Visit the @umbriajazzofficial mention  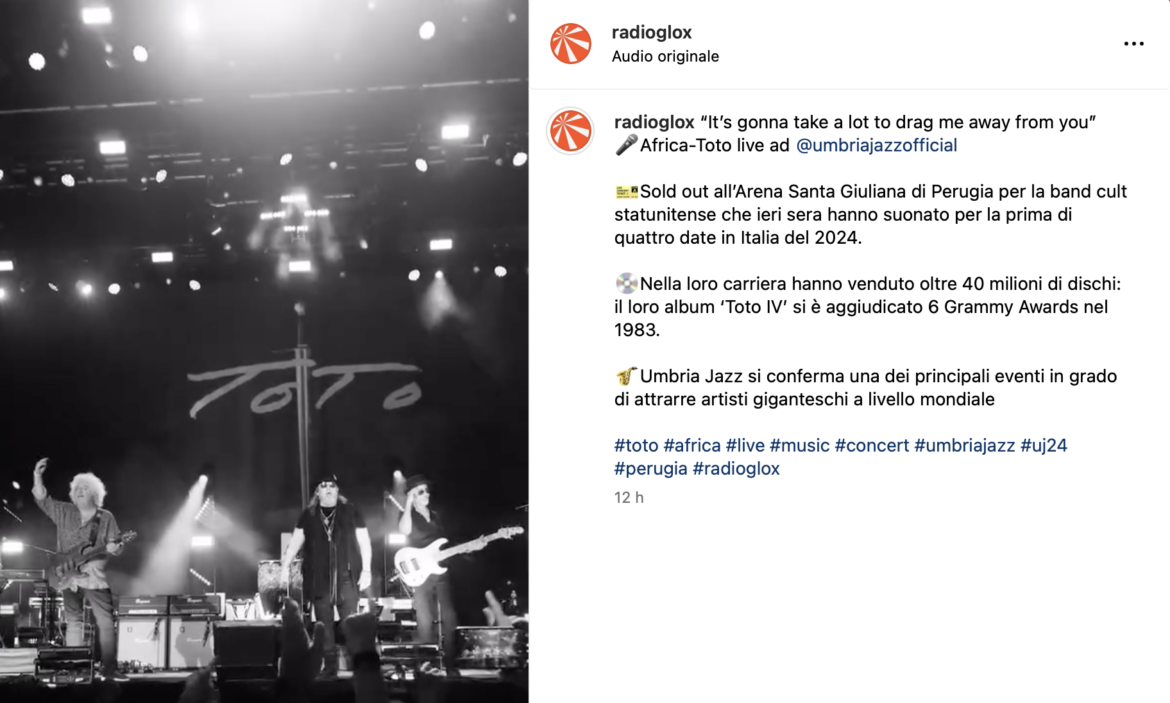877,145
